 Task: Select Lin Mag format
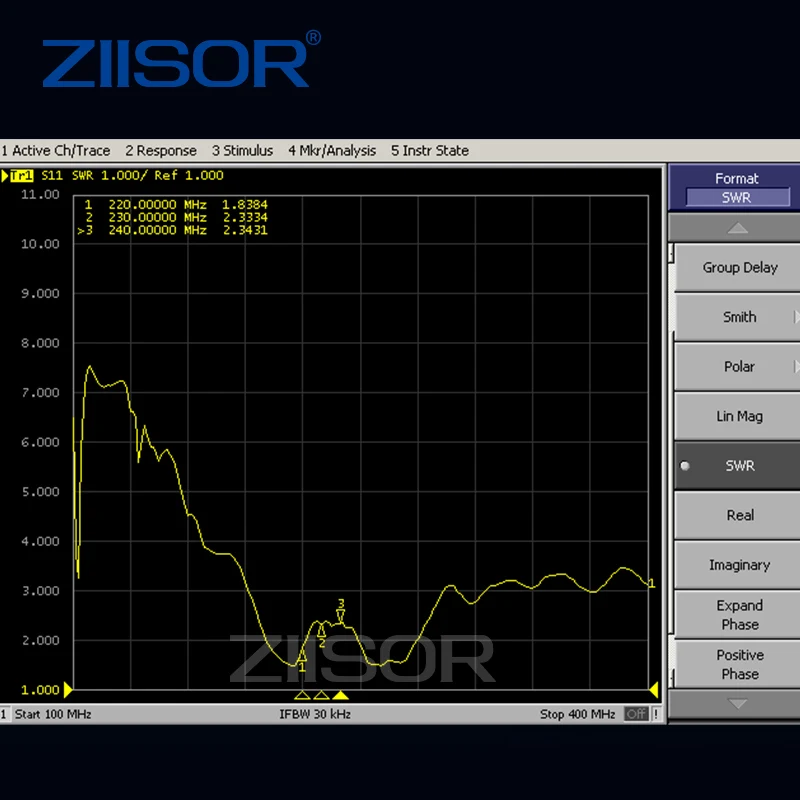point(738,416)
